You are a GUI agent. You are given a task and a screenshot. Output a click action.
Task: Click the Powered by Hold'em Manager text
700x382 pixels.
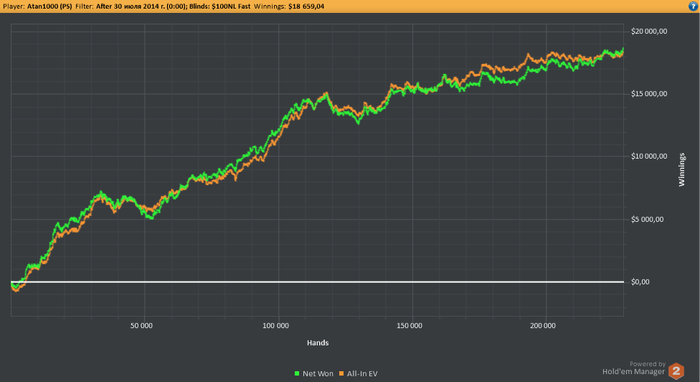(634, 368)
